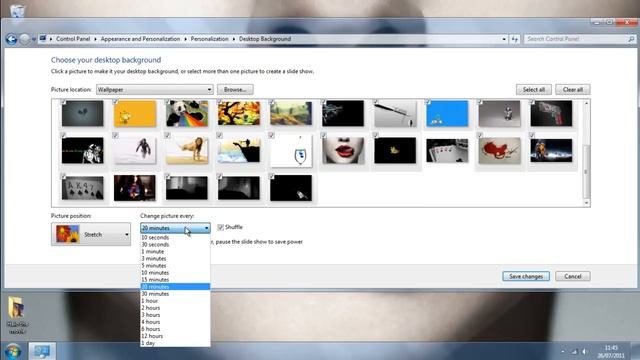Viewport: 640px width, 360px height.
Task: Click the Change picture every dropdown arrow
Action: click(207, 228)
